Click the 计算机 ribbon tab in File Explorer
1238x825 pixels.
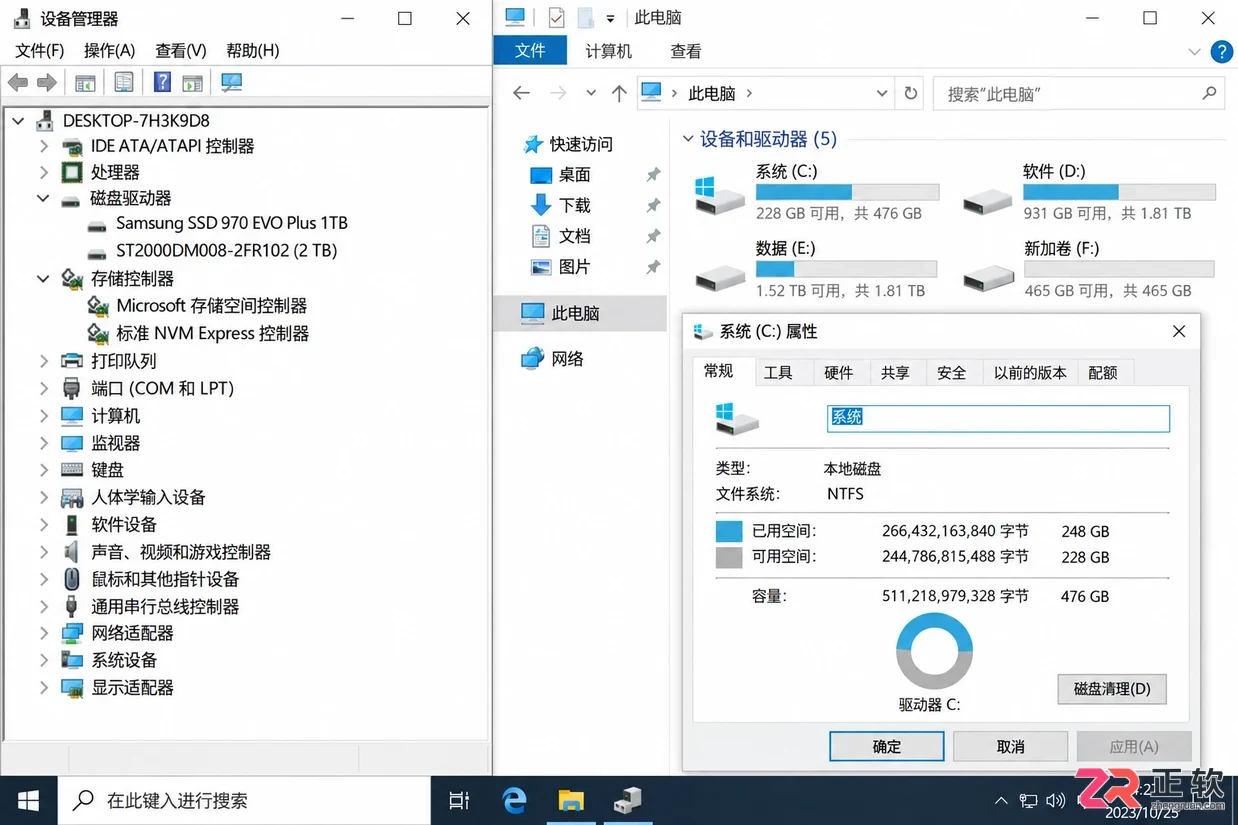(x=609, y=51)
